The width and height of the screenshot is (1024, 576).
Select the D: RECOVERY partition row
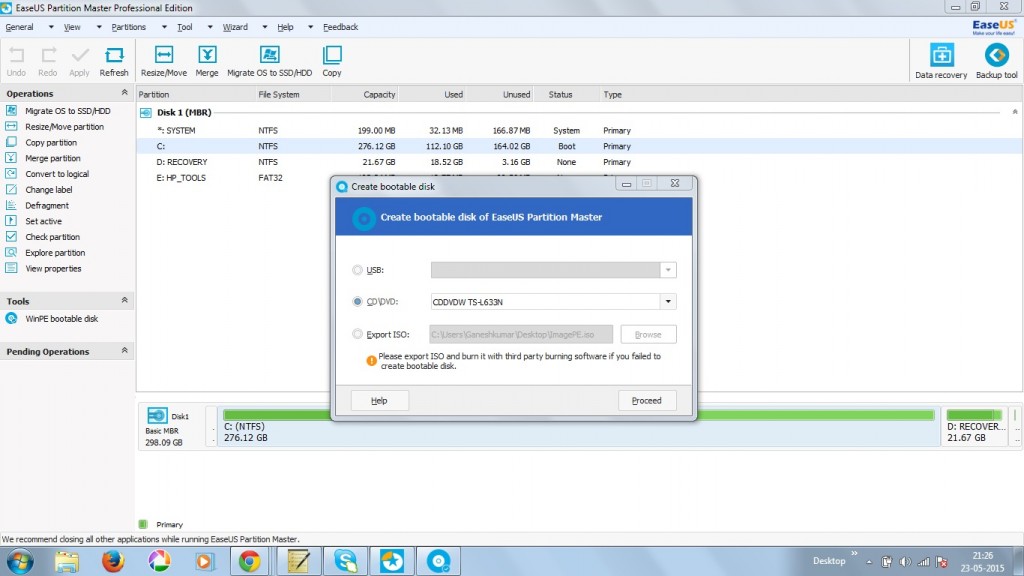point(579,162)
